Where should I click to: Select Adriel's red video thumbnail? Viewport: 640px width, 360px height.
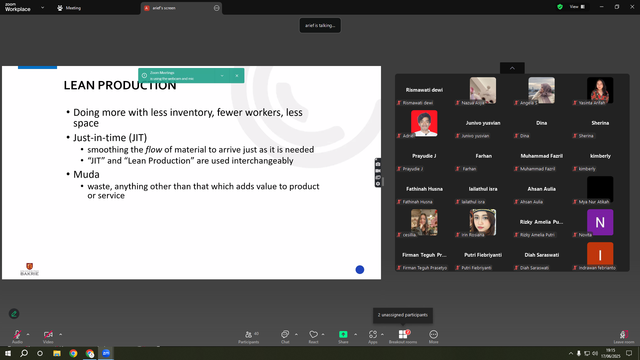click(424, 123)
